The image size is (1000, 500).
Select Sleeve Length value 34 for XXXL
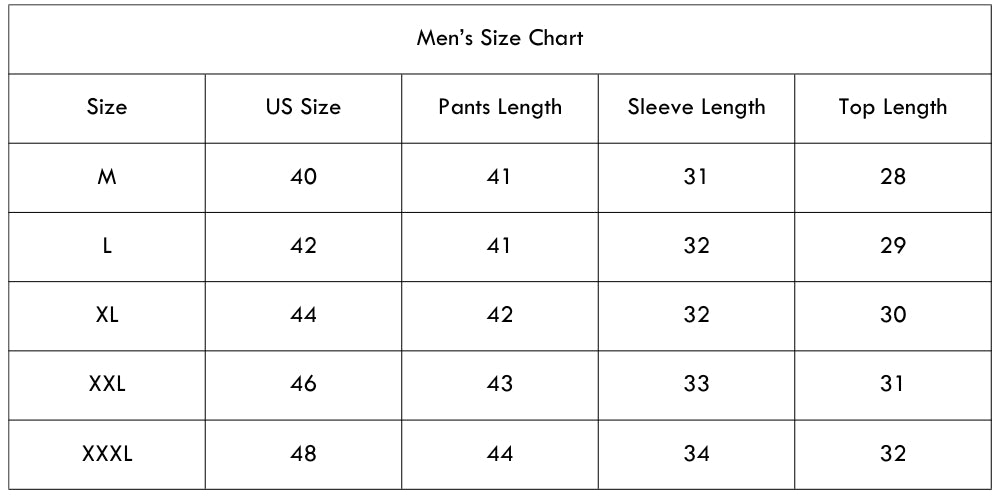pos(696,454)
